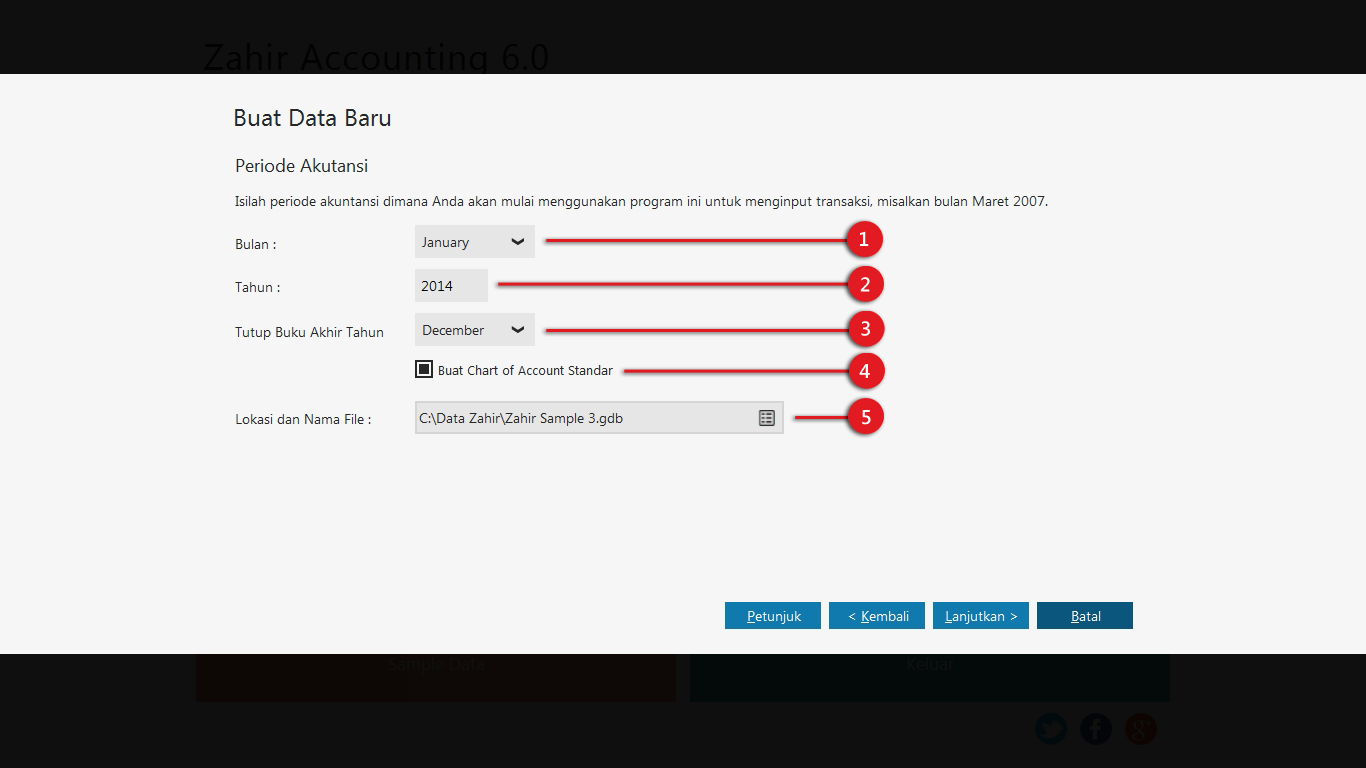Continue with the Lanjutkan button
Viewport: 1366px width, 768px height.
tap(981, 616)
